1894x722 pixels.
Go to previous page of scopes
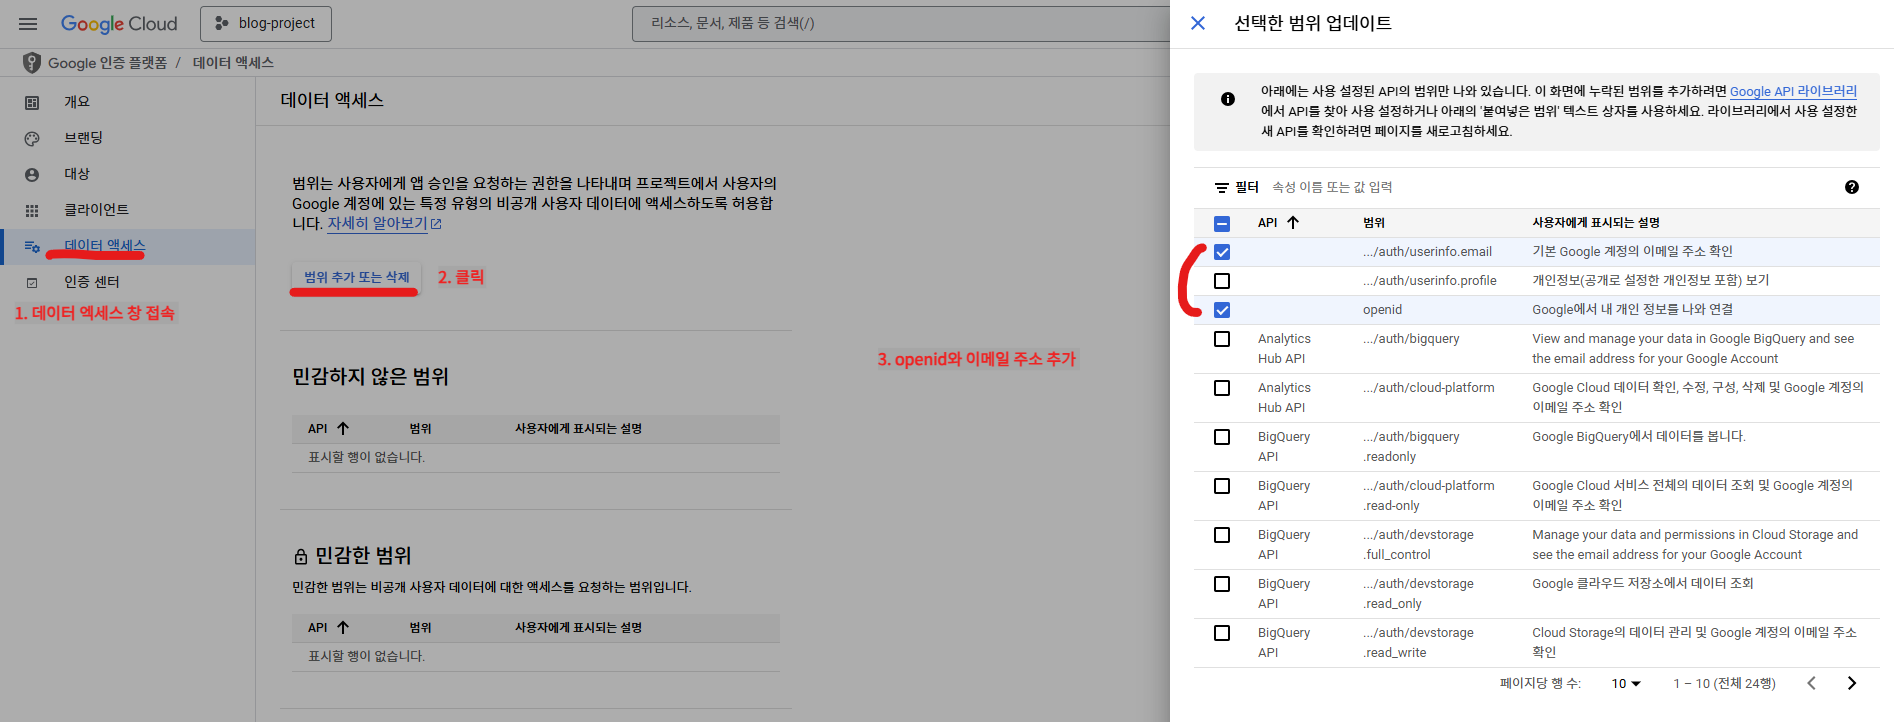pos(1811,683)
